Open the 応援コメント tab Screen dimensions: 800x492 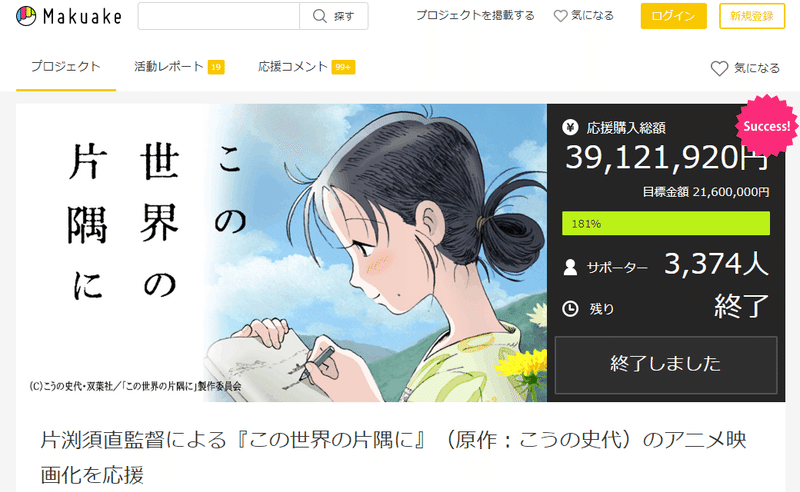tap(292, 66)
